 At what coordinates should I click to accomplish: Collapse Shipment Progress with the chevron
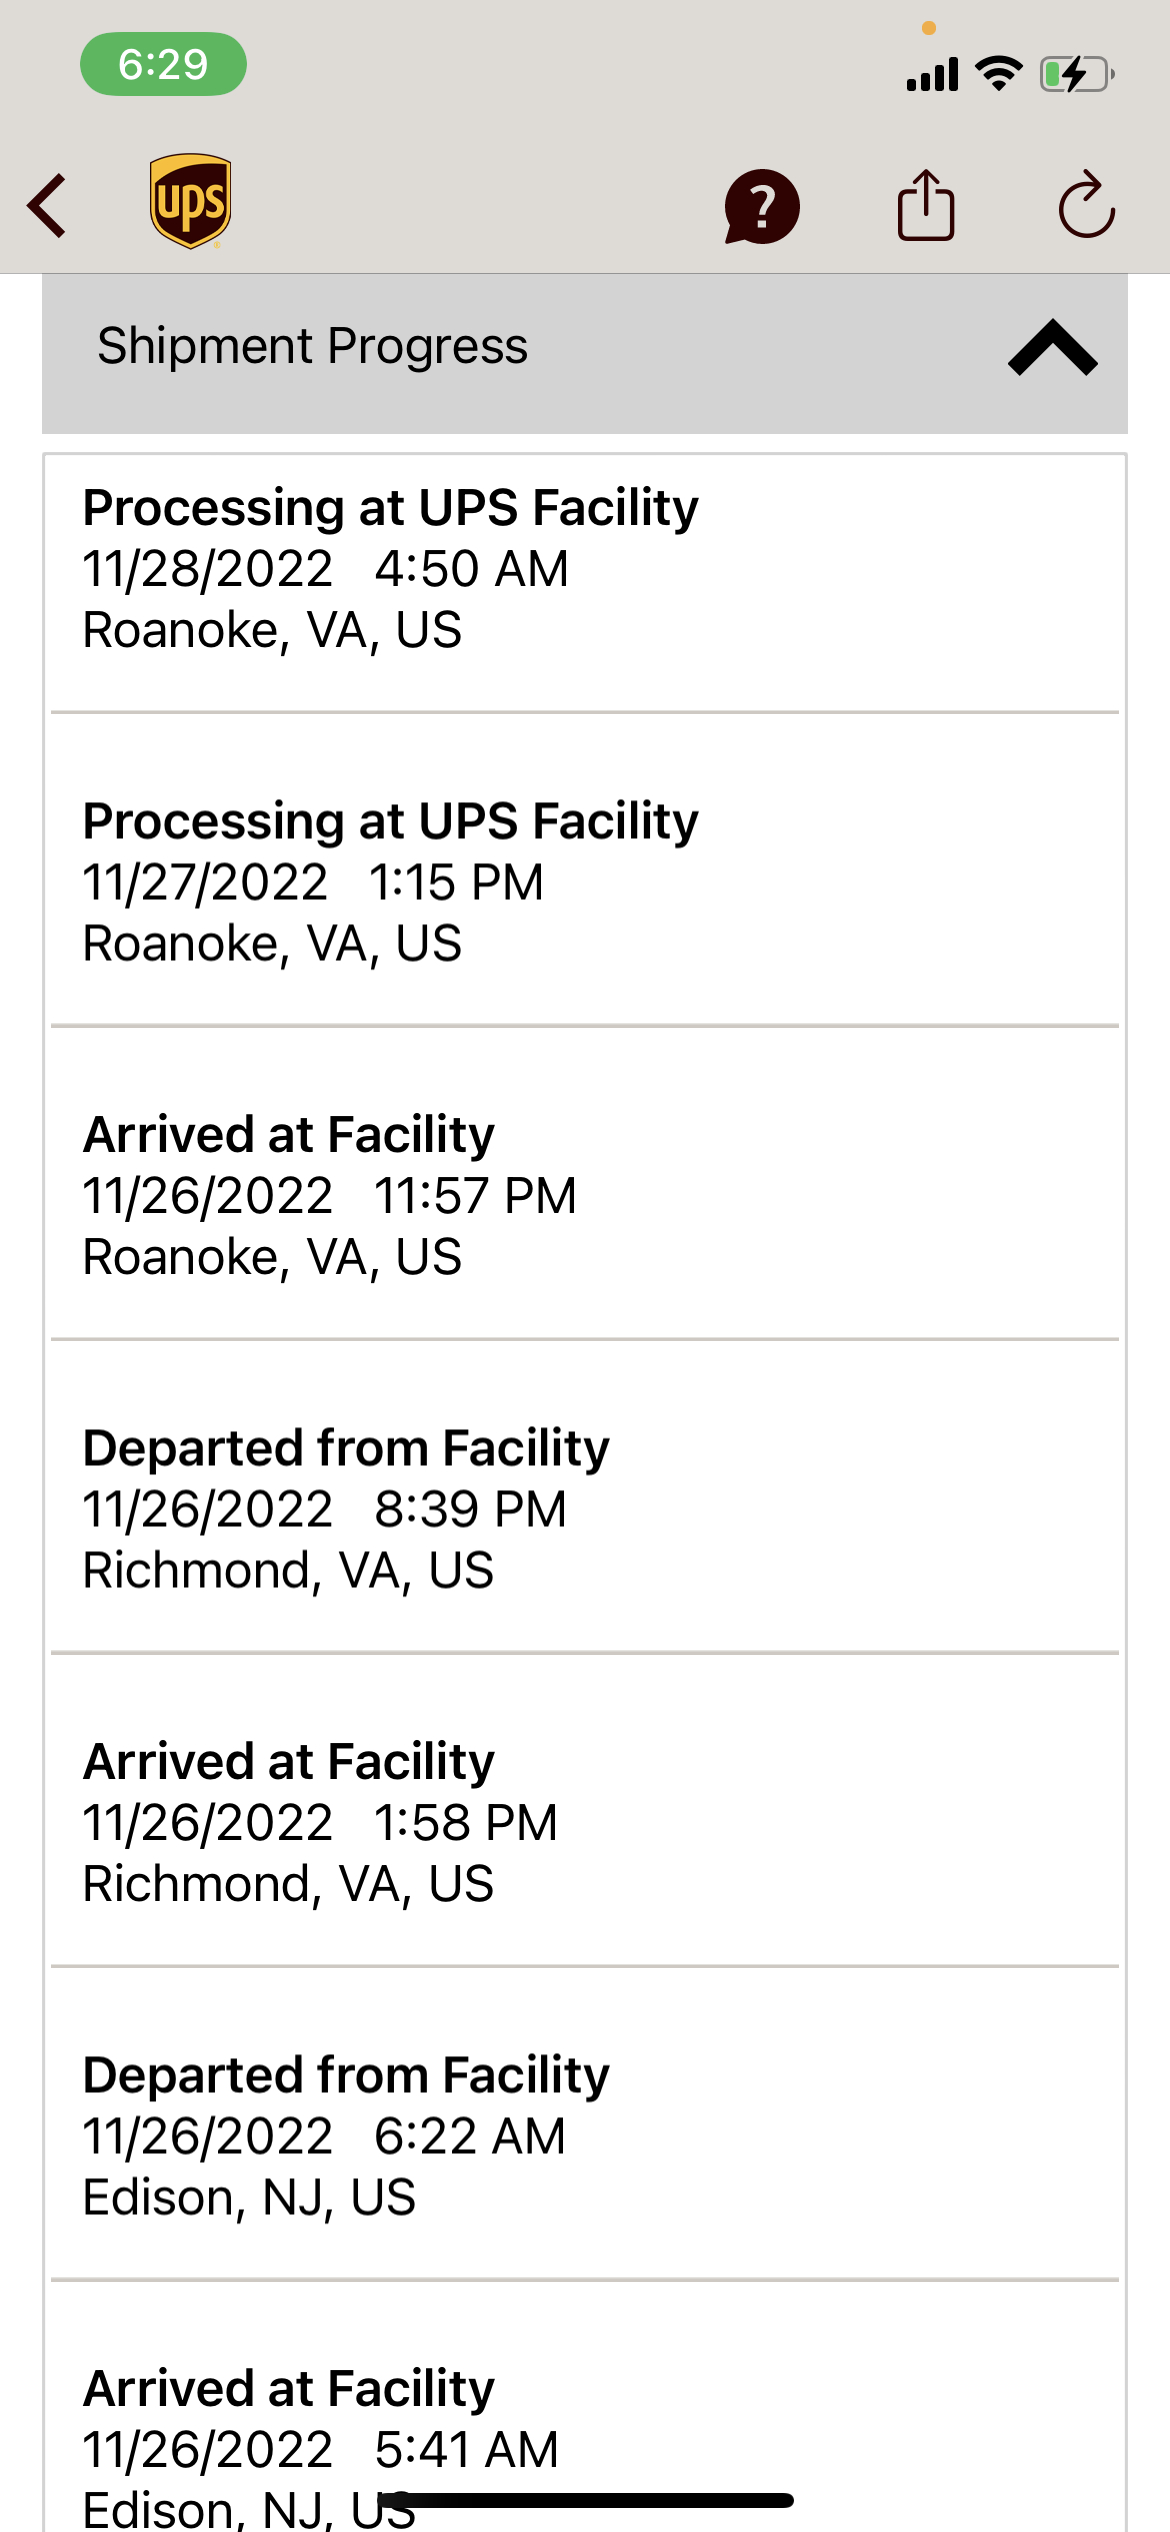(x=1052, y=348)
